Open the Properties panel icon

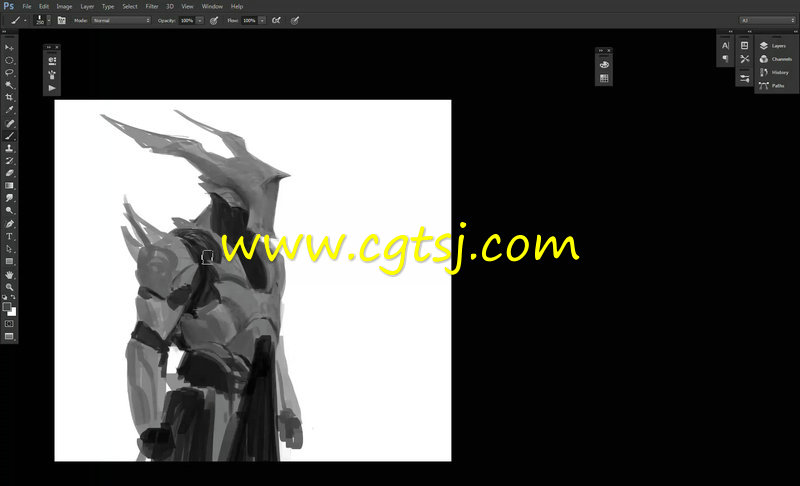pos(744,46)
